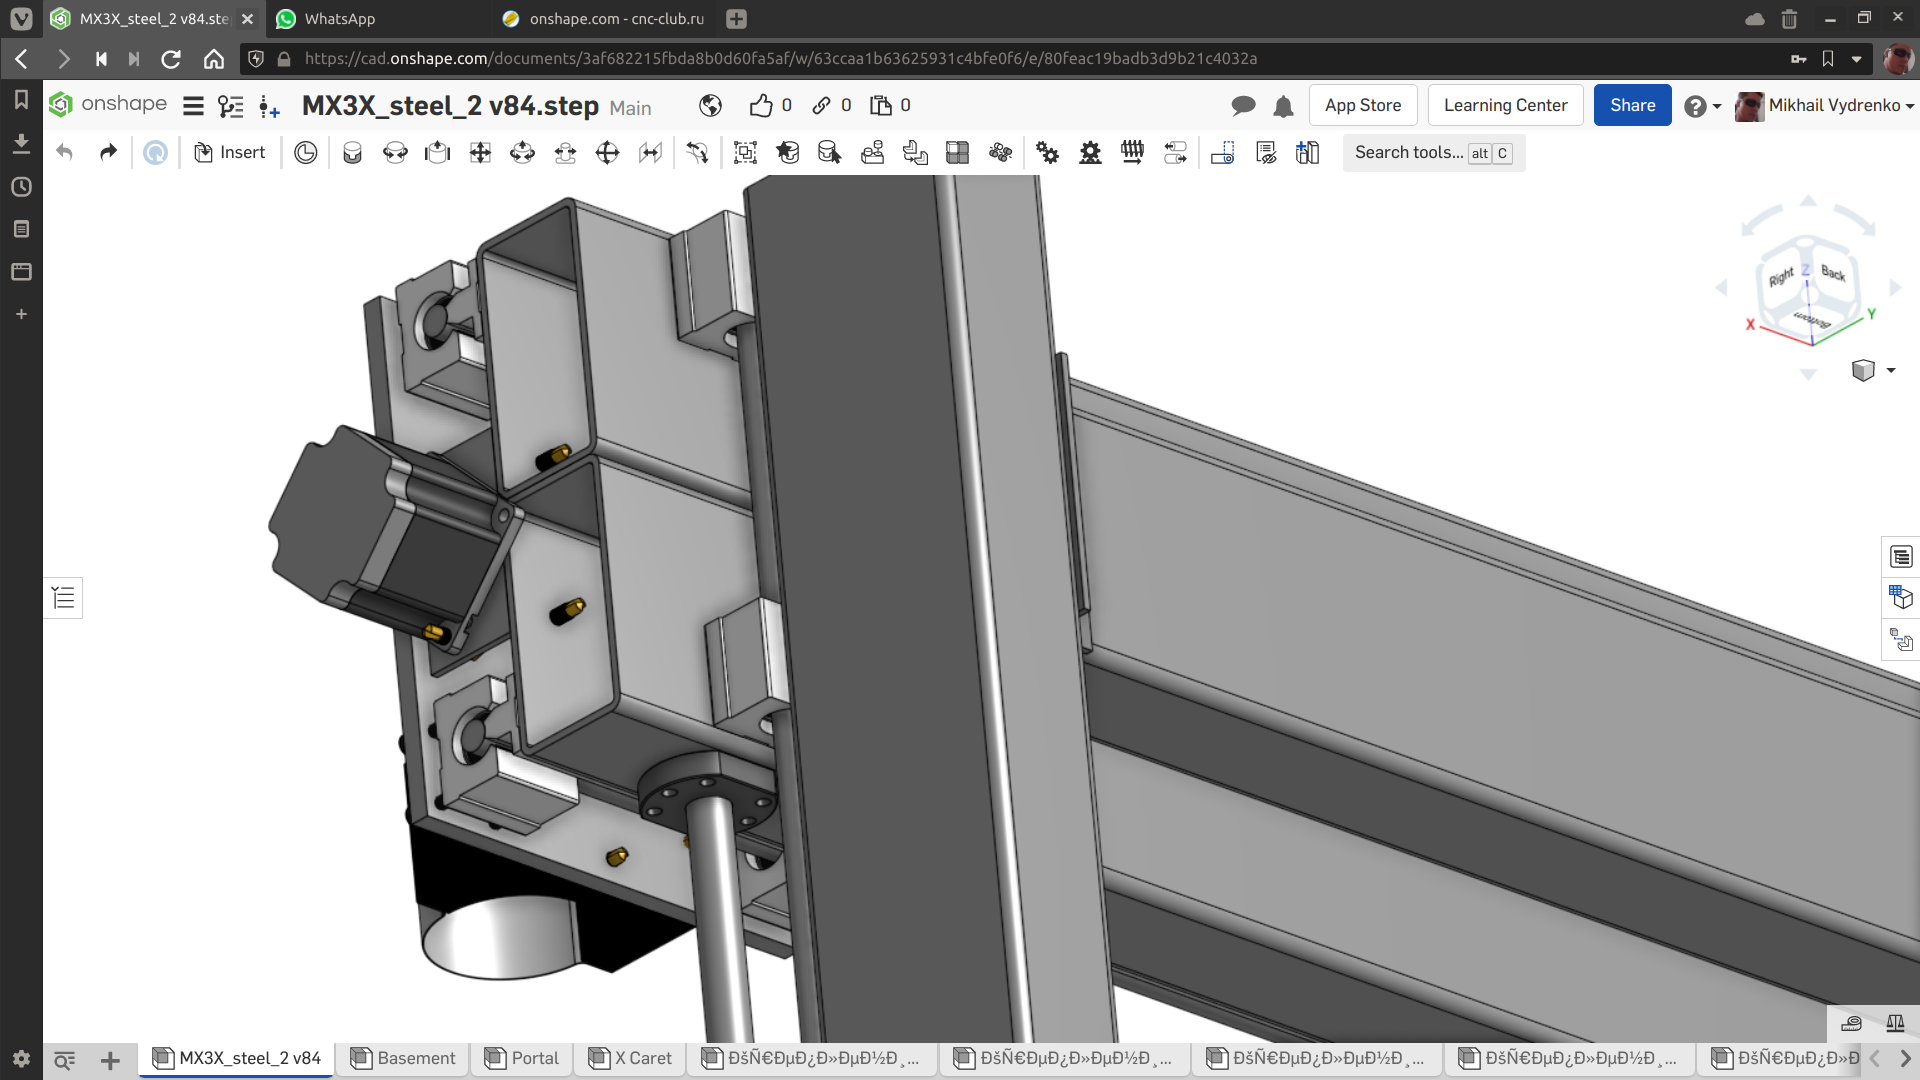Click the insert tab plus icon
Image resolution: width=1920 pixels, height=1080 pixels.
click(110, 1060)
